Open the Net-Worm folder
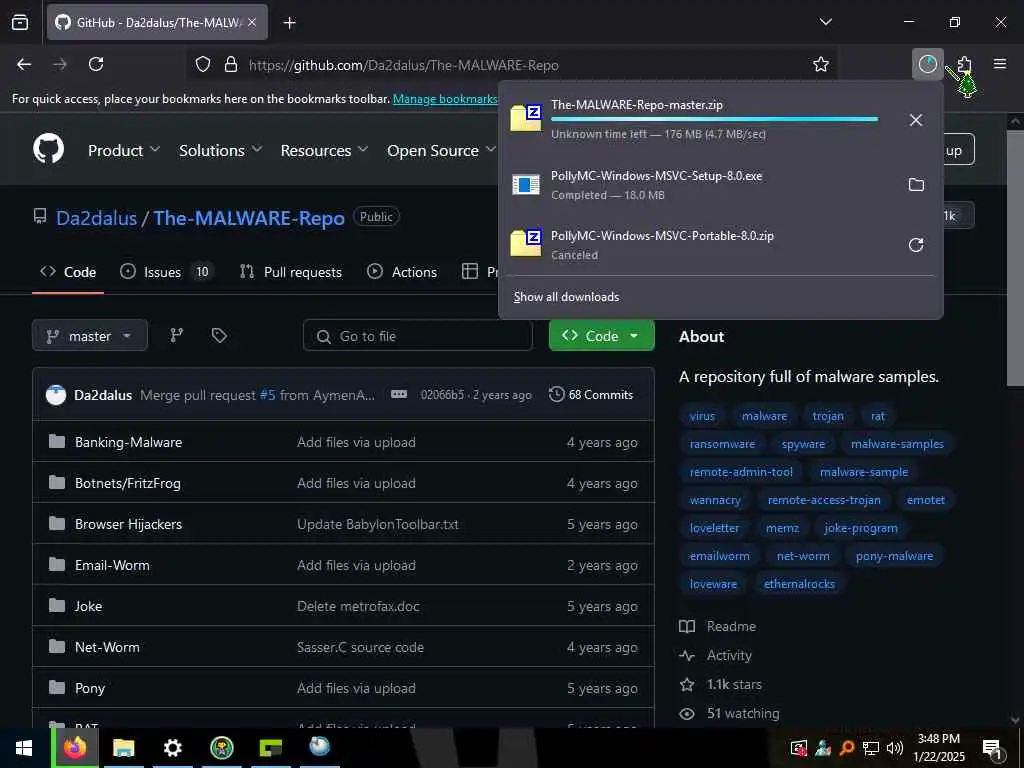Screen dimensions: 1024x768 point(107,647)
